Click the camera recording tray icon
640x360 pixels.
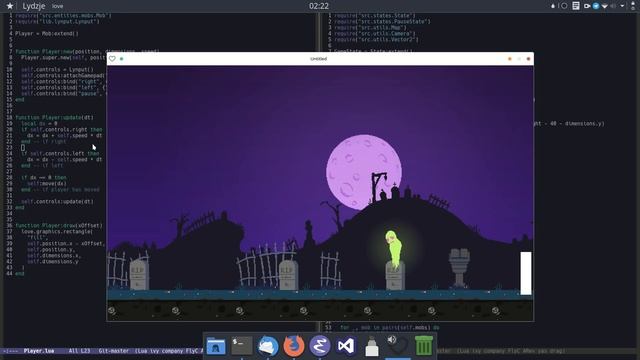click(x=587, y=6)
